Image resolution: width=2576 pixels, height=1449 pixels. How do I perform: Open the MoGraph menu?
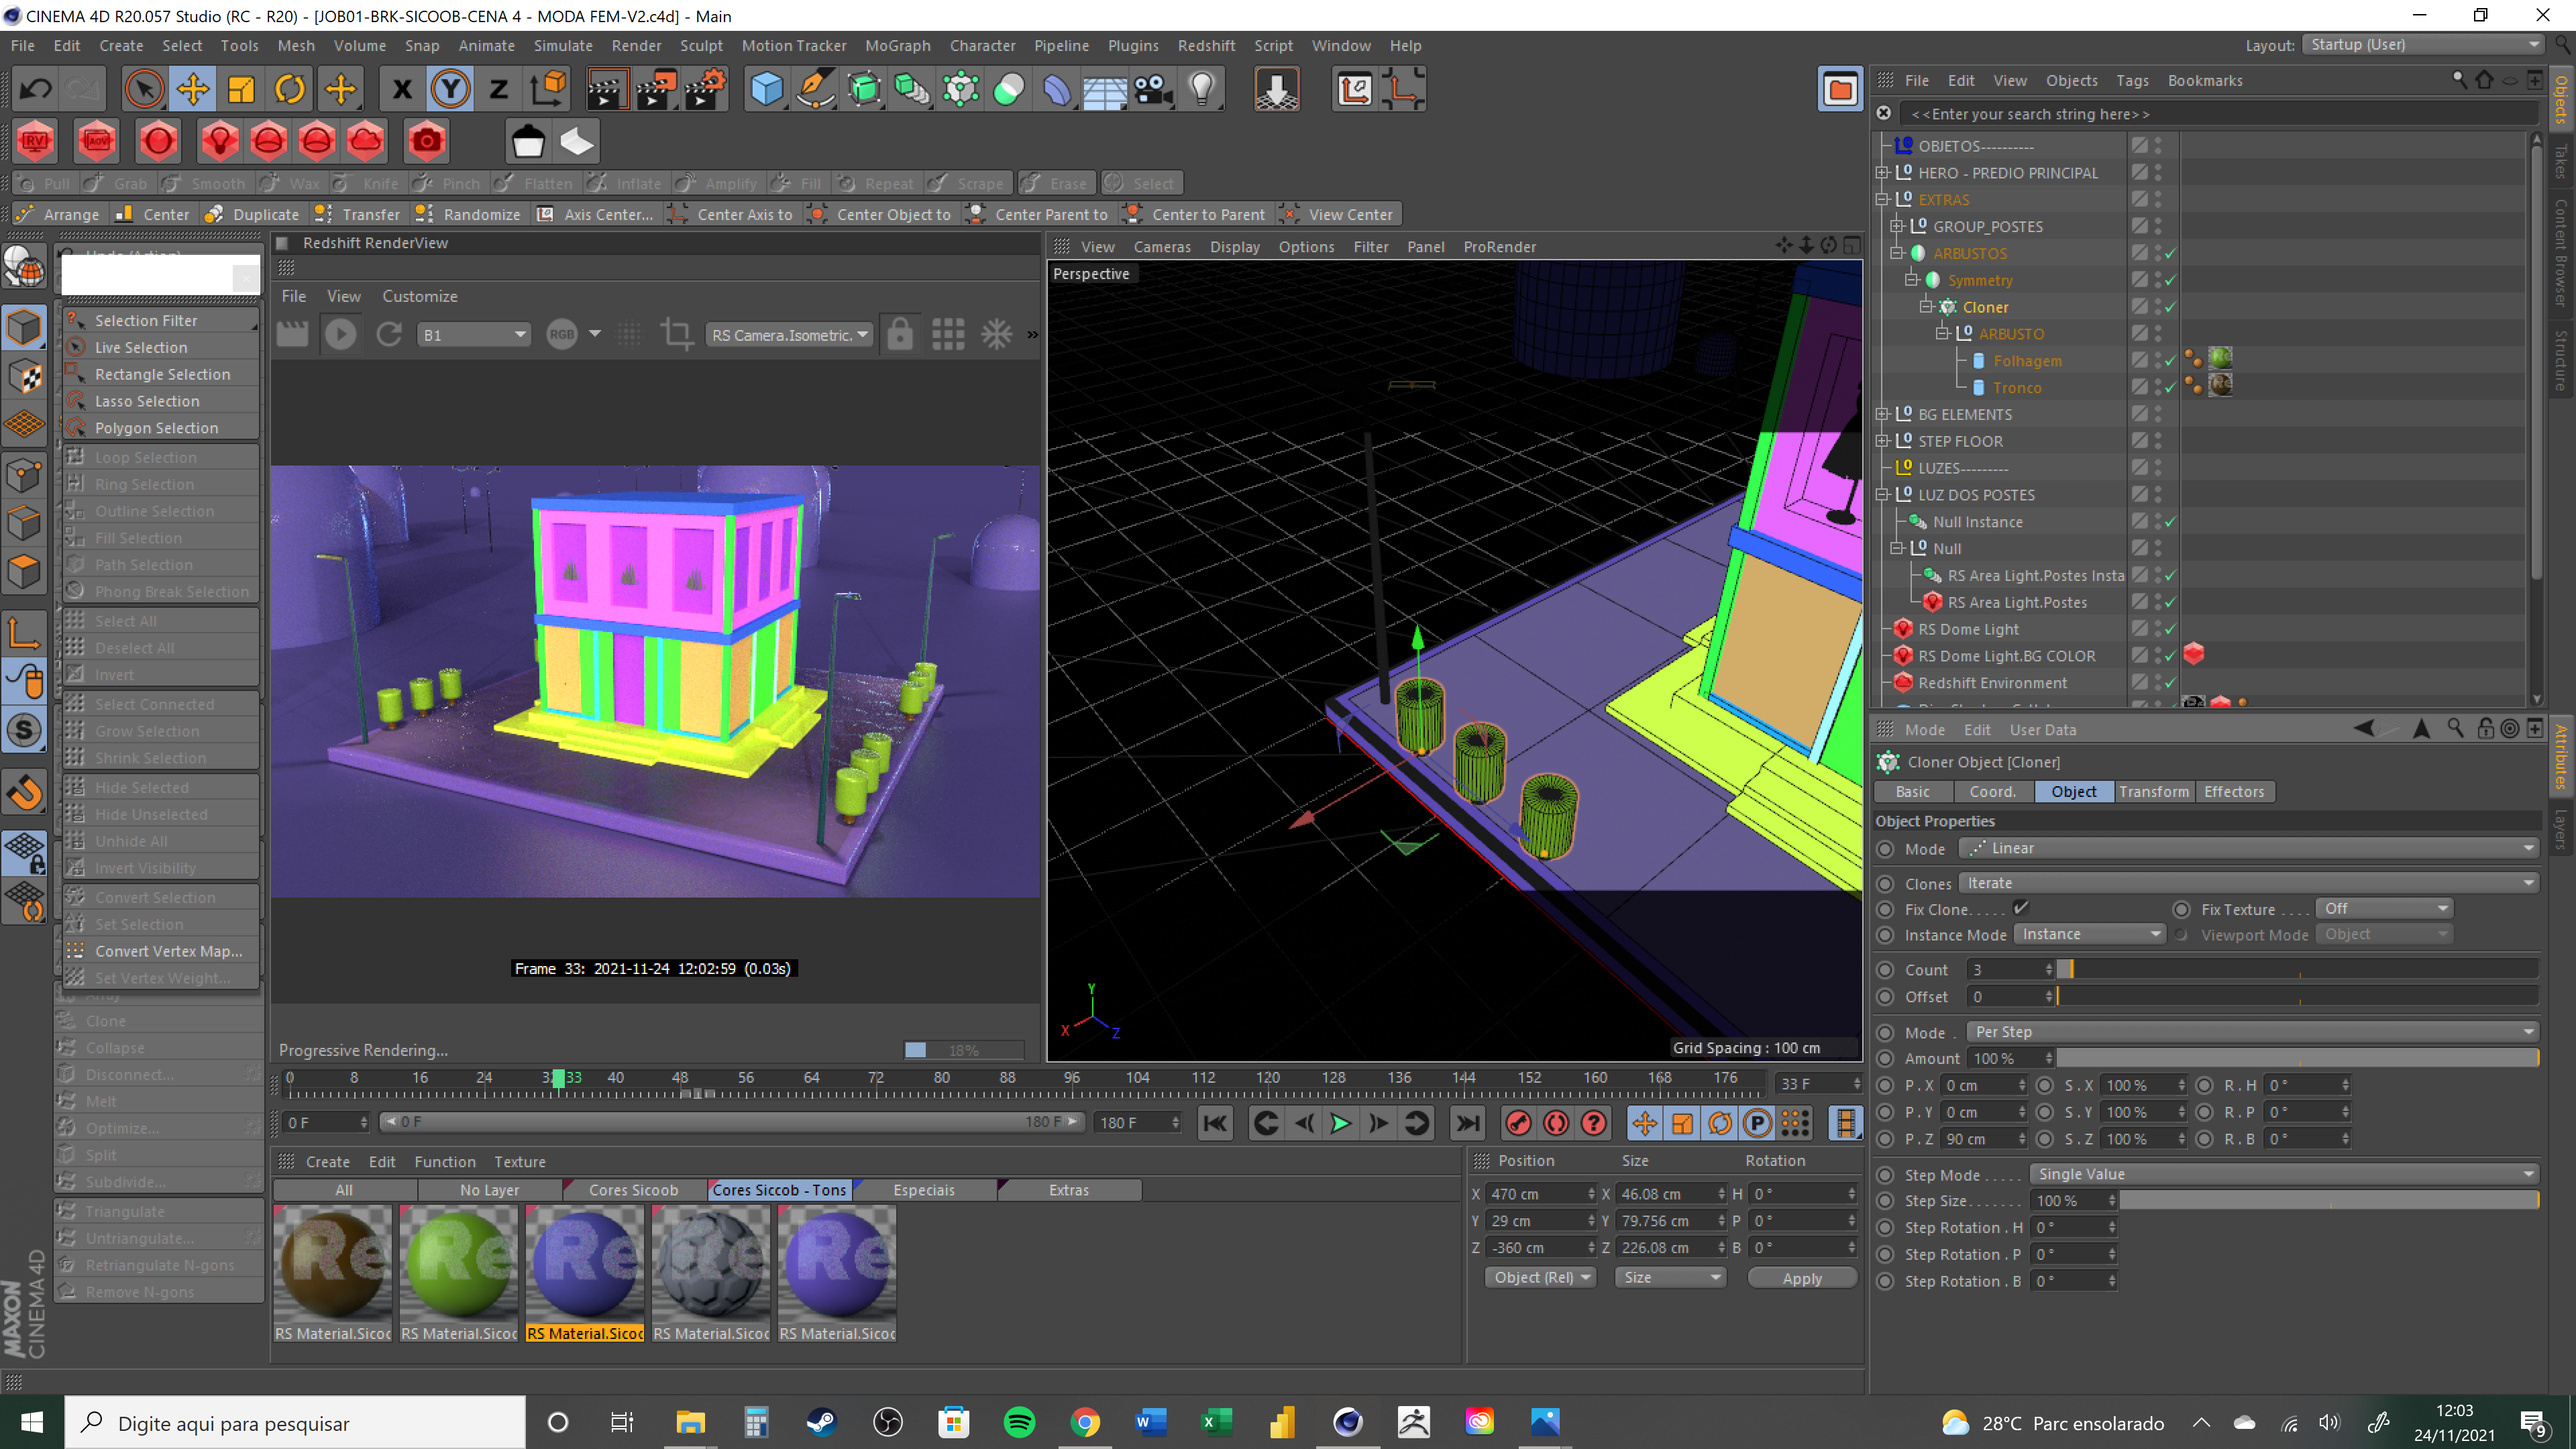pyautogui.click(x=897, y=46)
